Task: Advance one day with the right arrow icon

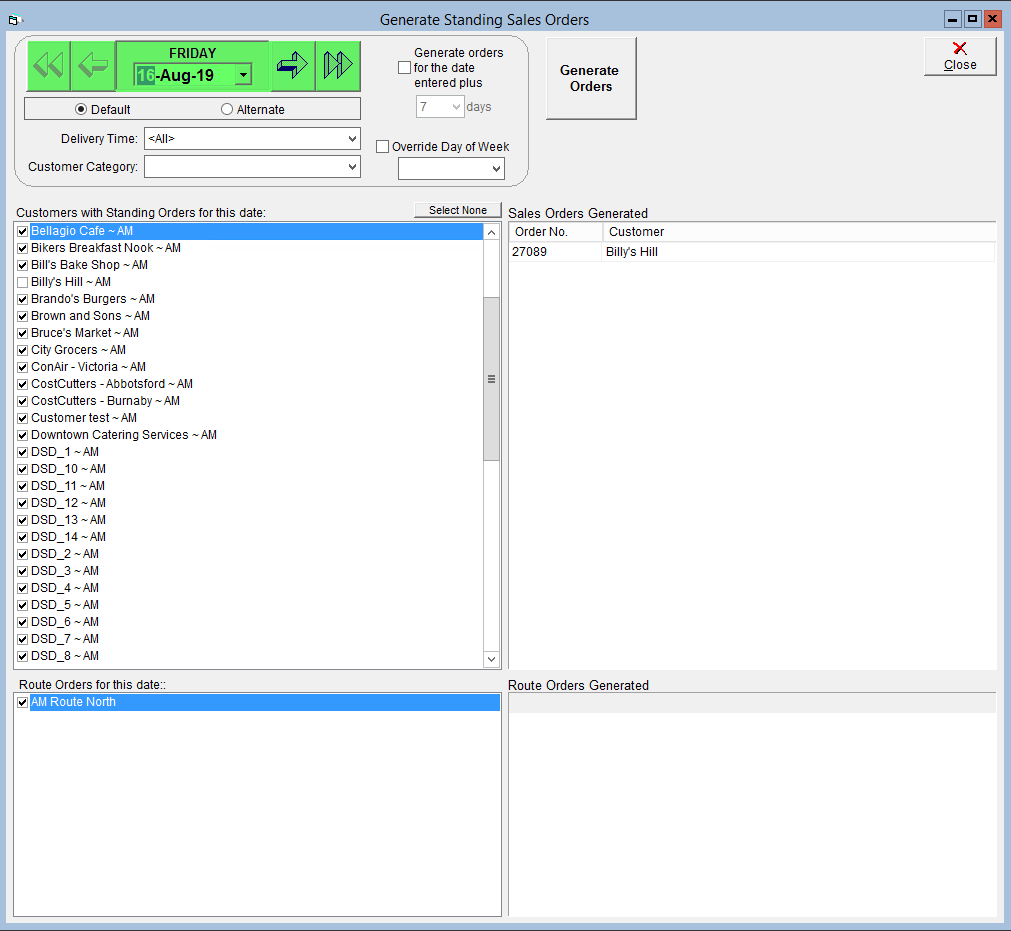Action: point(292,65)
